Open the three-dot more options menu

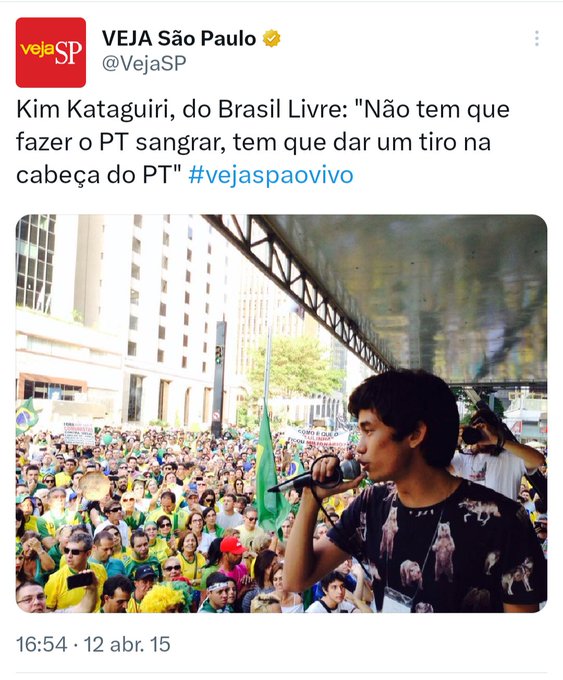[537, 38]
